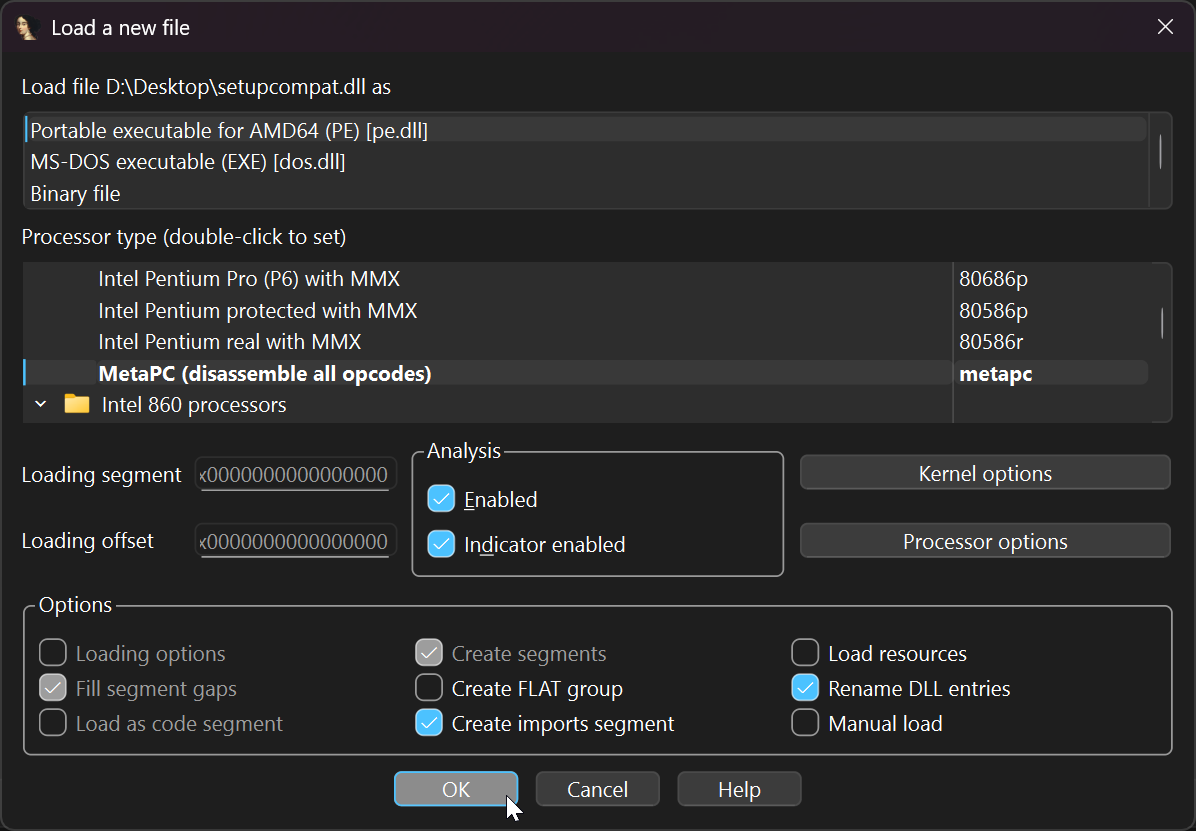
Task: Disable the Enabled analysis checkbox
Action: click(441, 498)
